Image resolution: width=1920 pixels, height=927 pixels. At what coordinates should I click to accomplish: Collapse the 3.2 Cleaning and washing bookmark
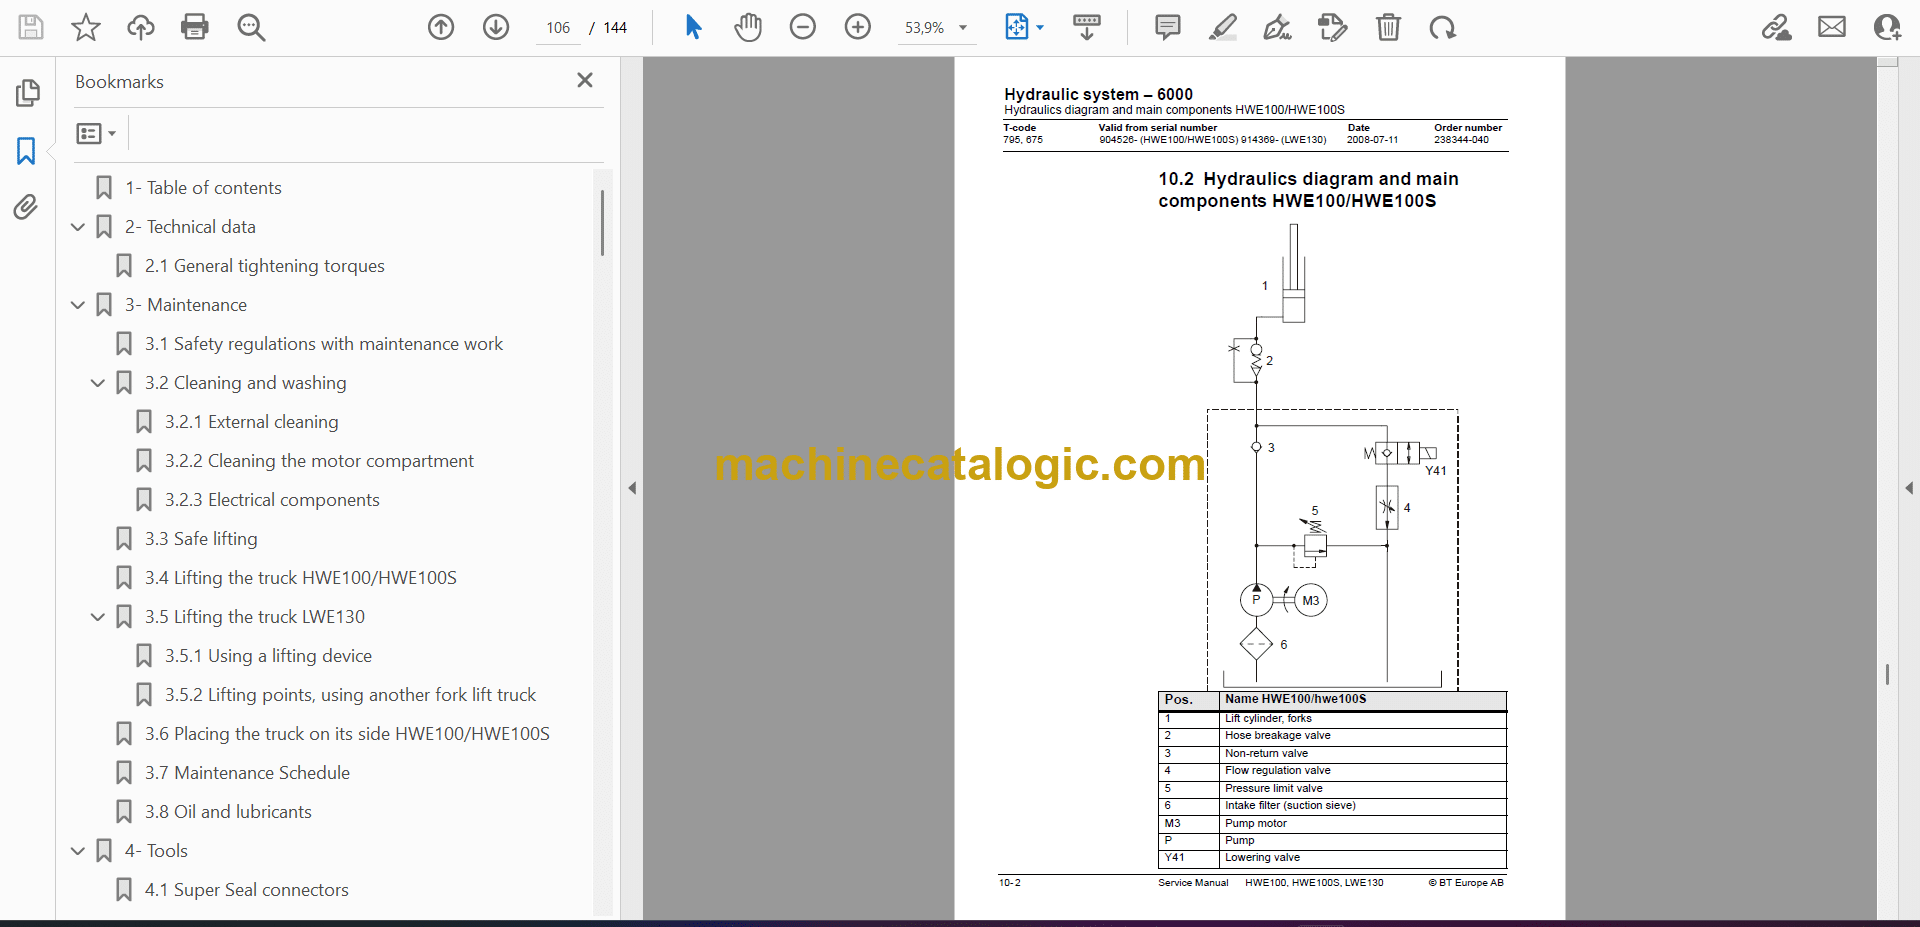pyautogui.click(x=98, y=383)
